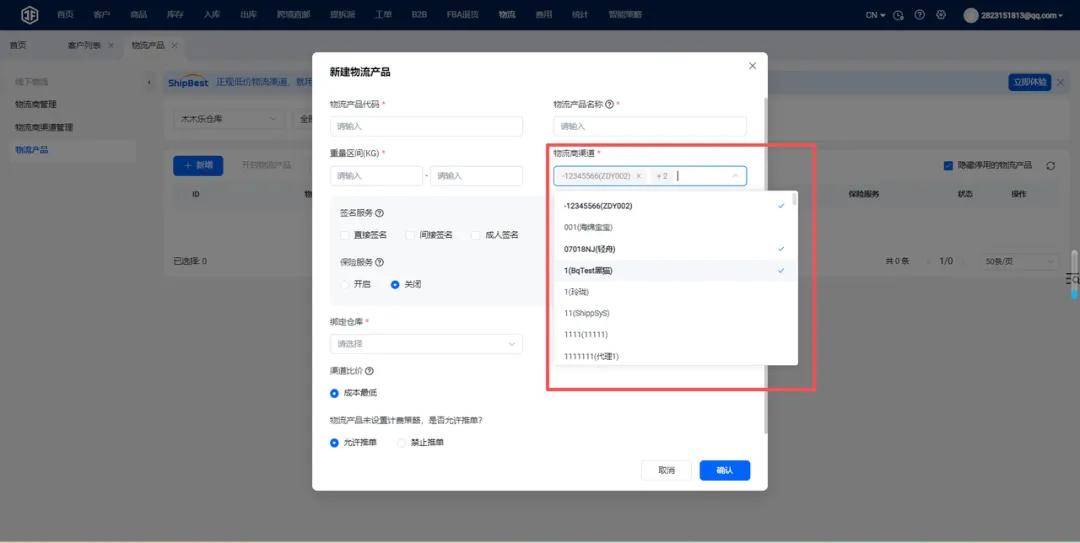Click the 物流产品代码 input field

pos(426,126)
